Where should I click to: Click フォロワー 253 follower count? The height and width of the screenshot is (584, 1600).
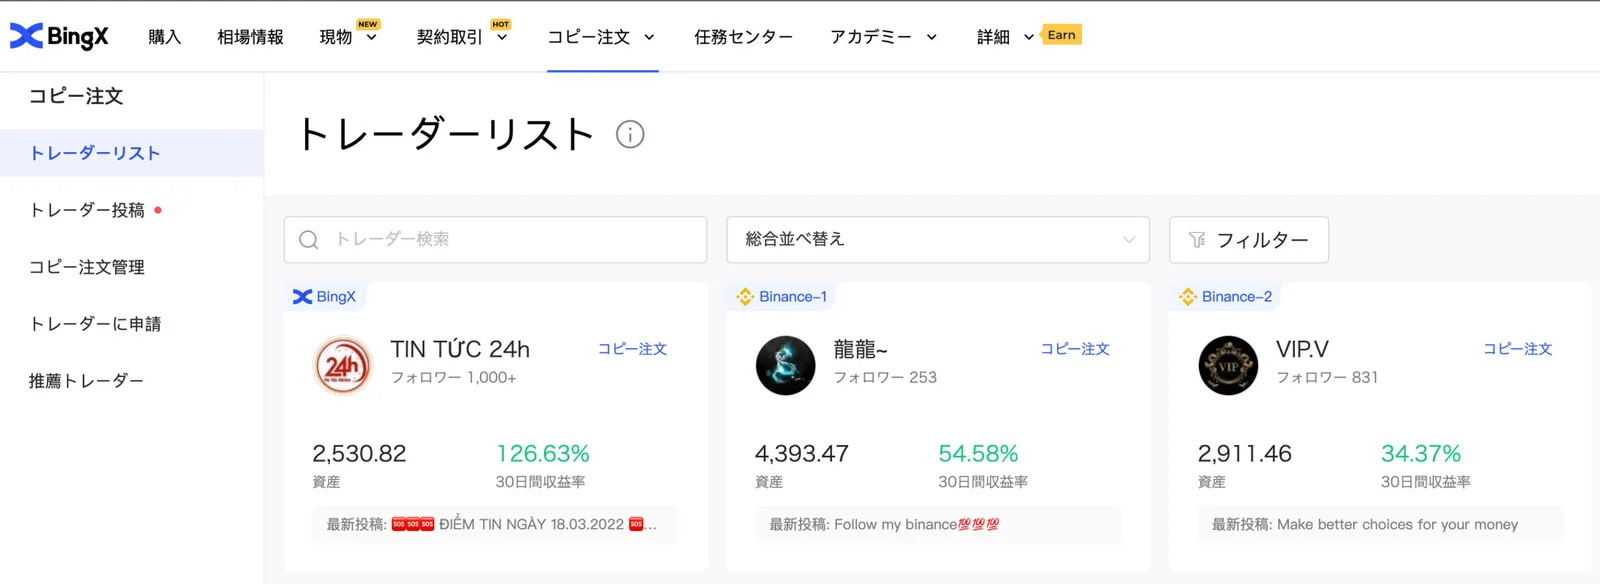tap(885, 378)
